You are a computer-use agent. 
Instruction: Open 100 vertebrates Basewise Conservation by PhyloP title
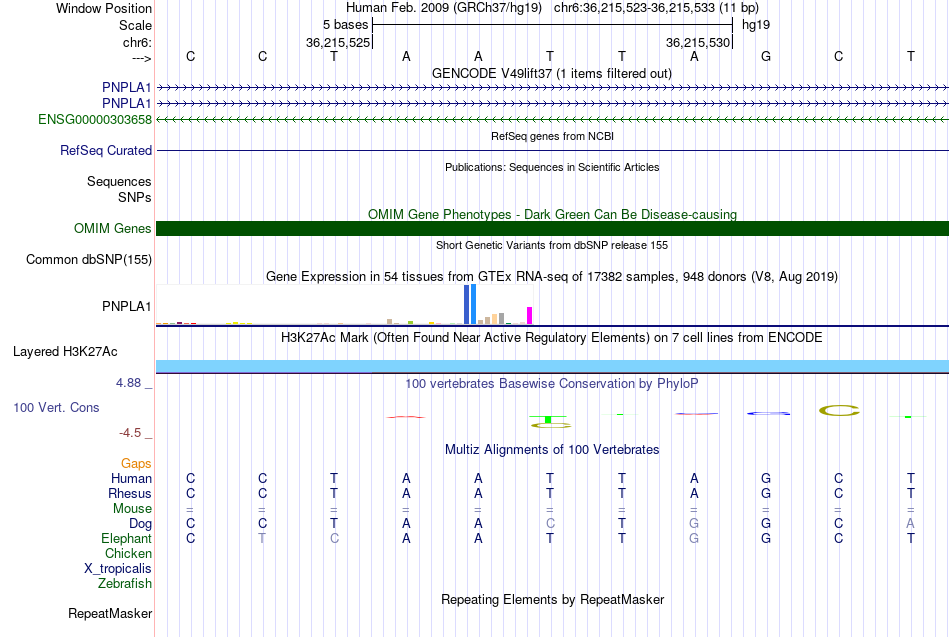pos(552,384)
